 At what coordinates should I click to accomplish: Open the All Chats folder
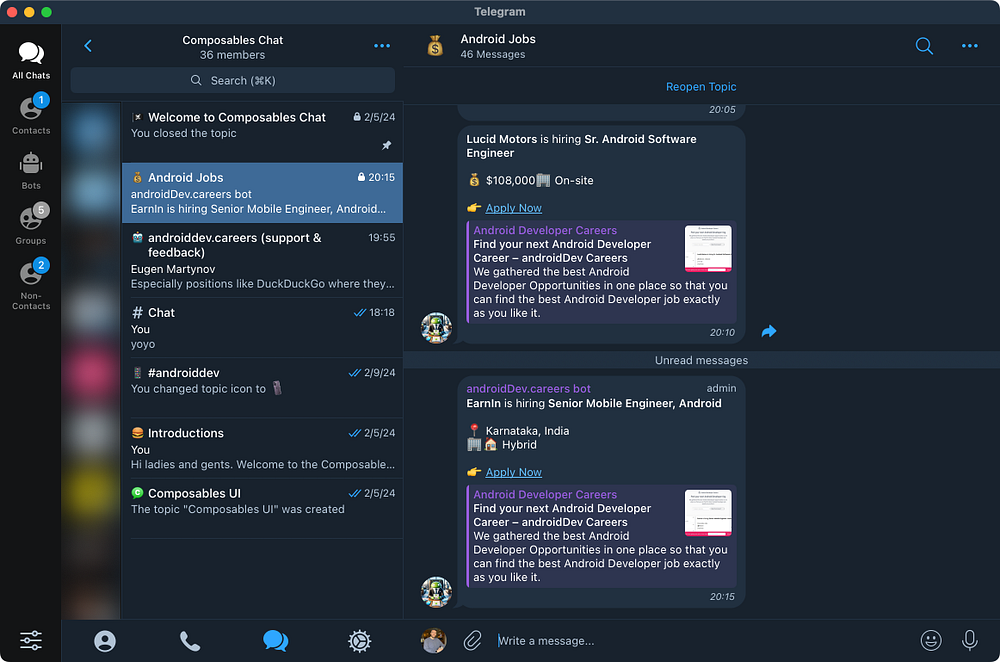31,61
